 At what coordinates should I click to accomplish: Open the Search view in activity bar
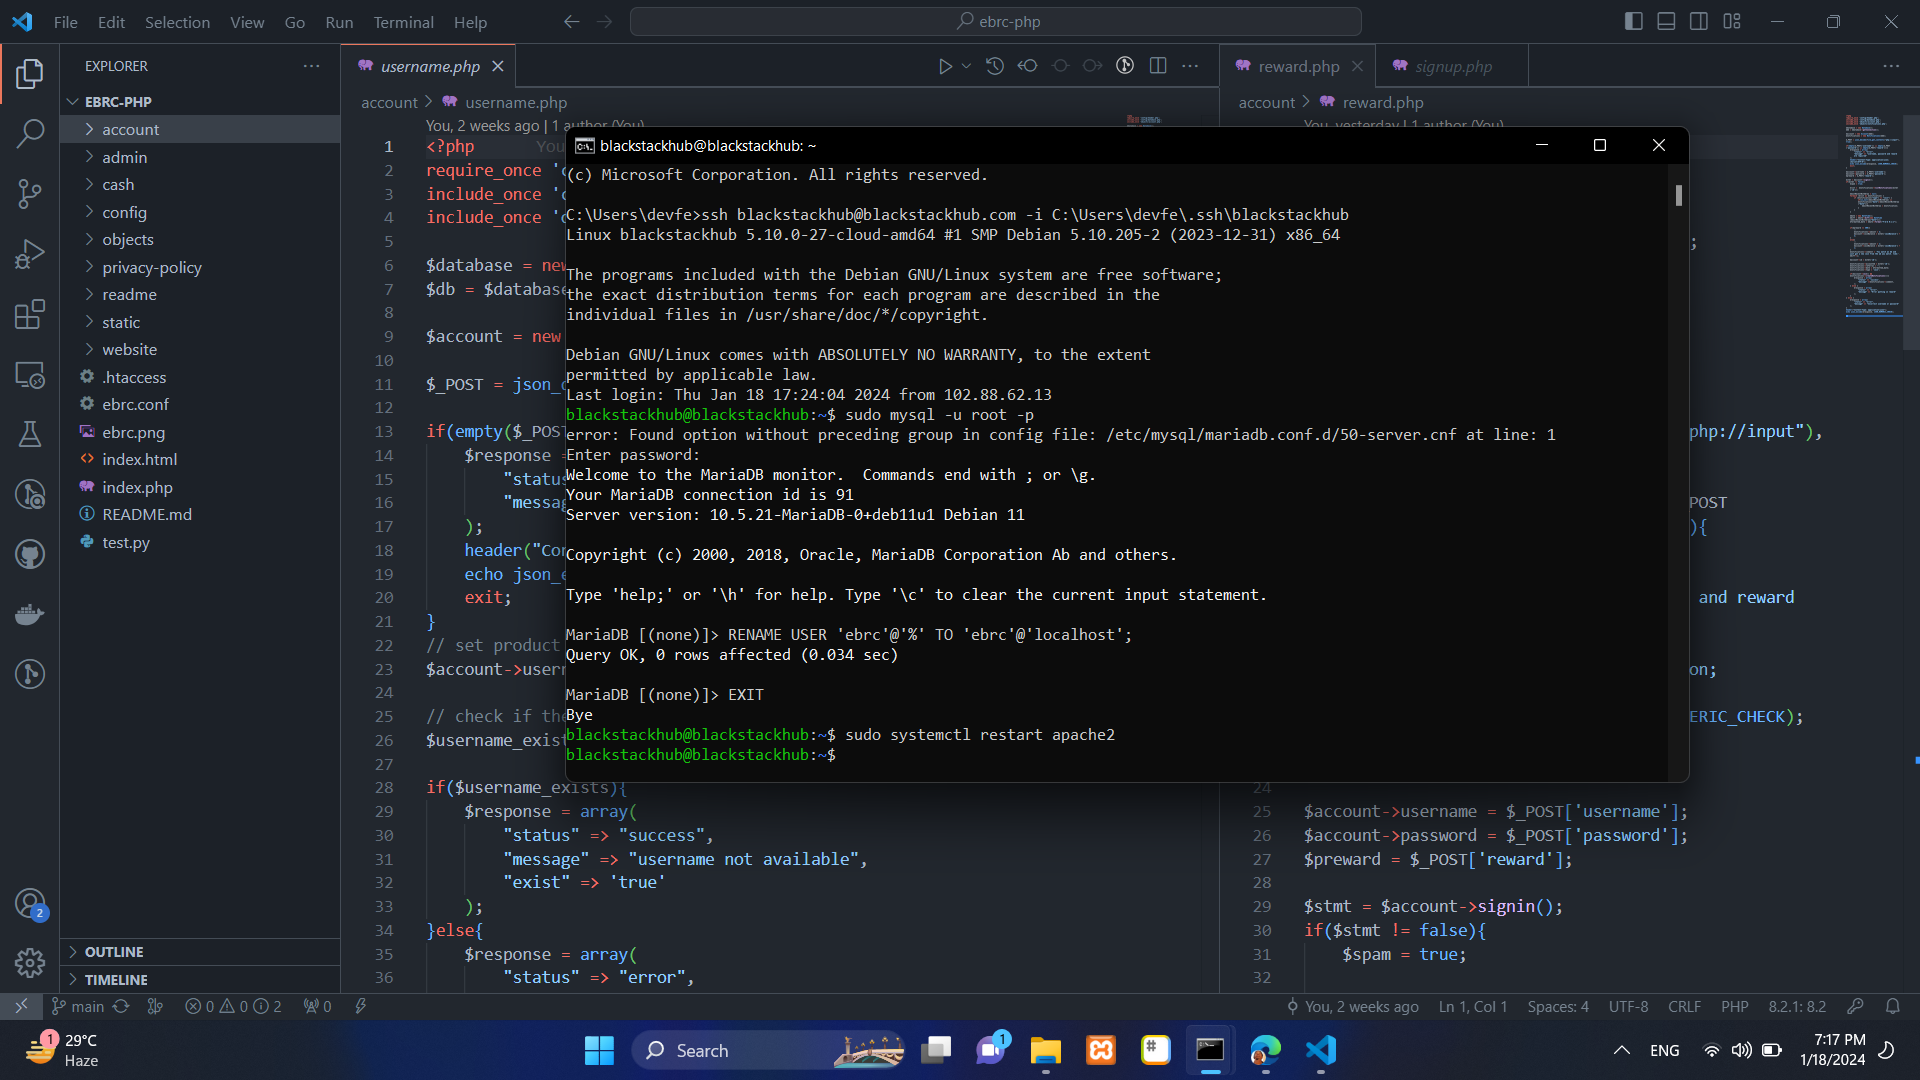pos(30,133)
